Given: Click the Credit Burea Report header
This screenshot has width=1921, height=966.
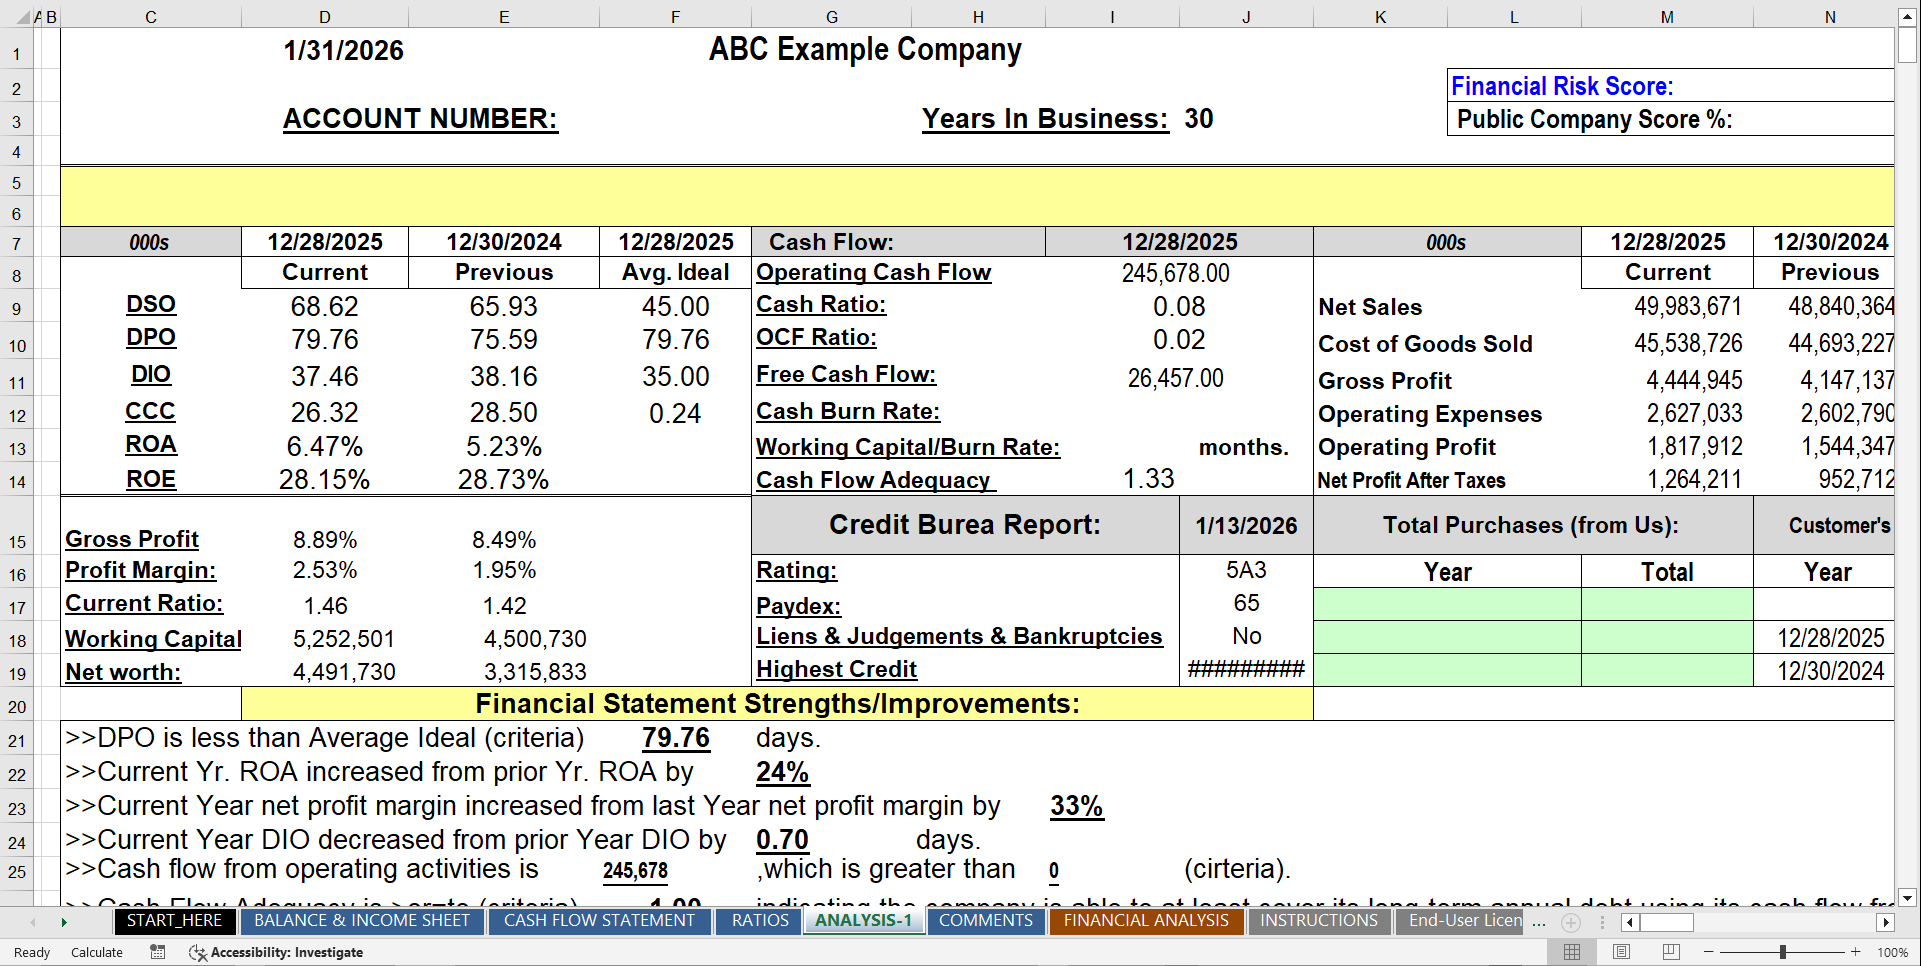Looking at the screenshot, I should pos(965,525).
